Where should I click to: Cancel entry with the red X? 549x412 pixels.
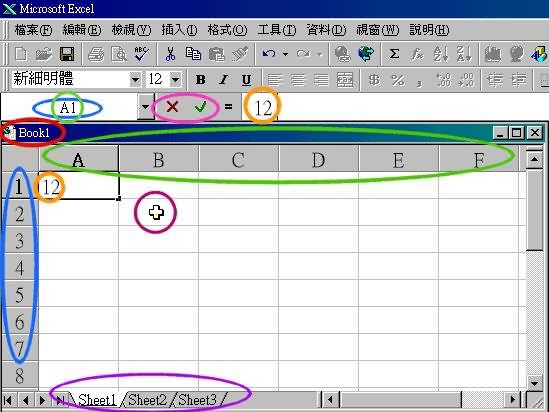(x=172, y=106)
